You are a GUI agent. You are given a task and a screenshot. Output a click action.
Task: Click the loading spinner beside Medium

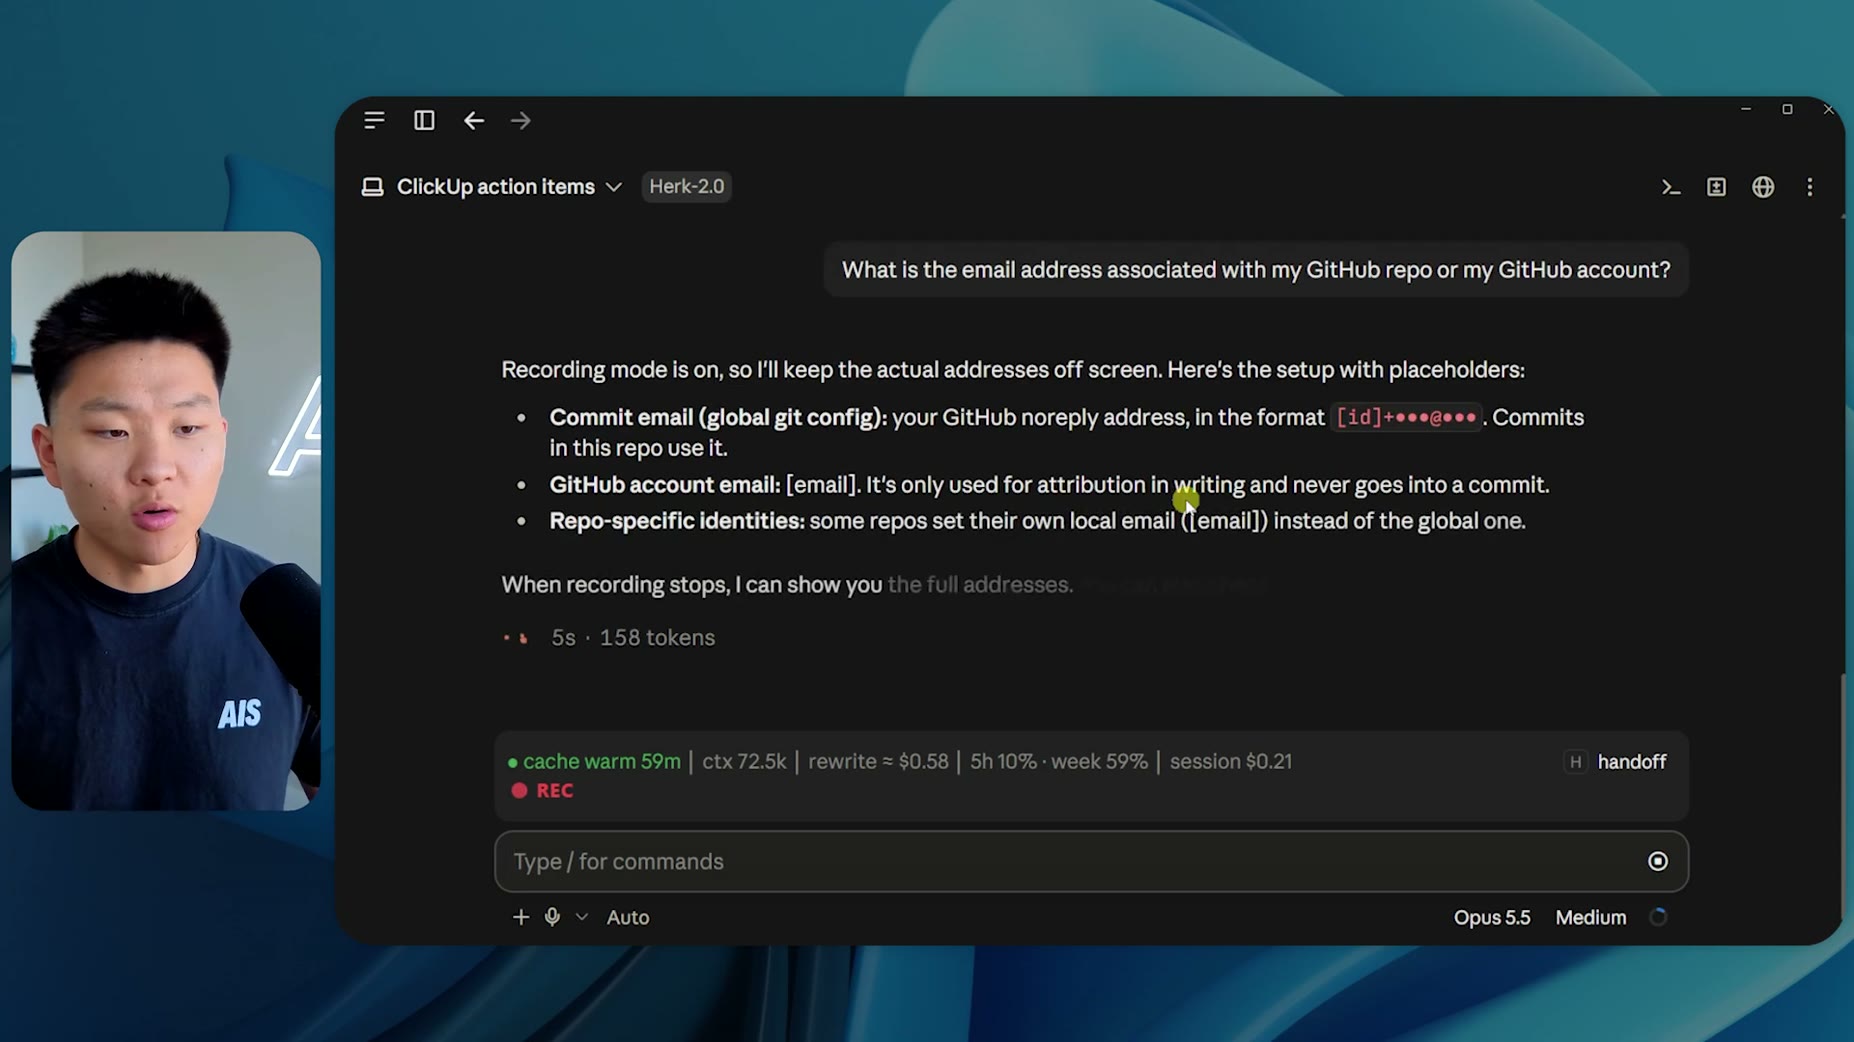1658,917
